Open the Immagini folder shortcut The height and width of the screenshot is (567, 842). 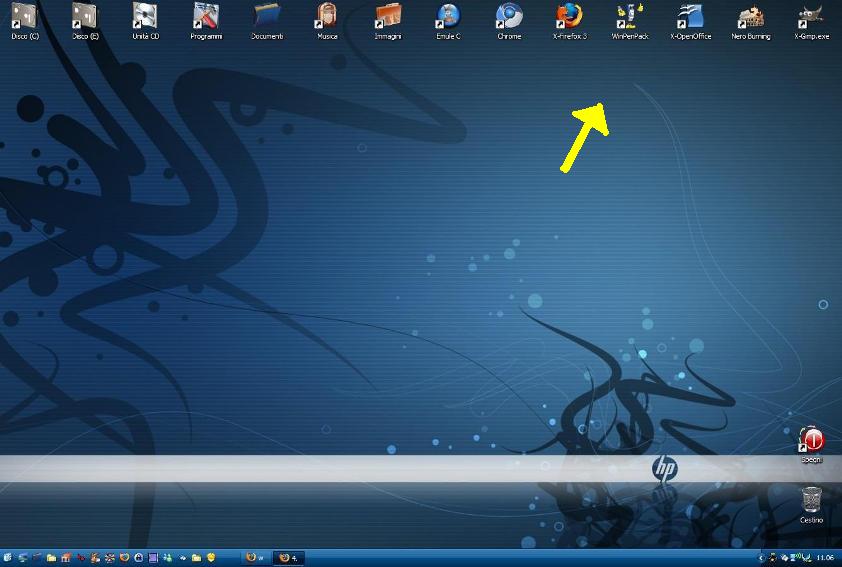pos(388,17)
